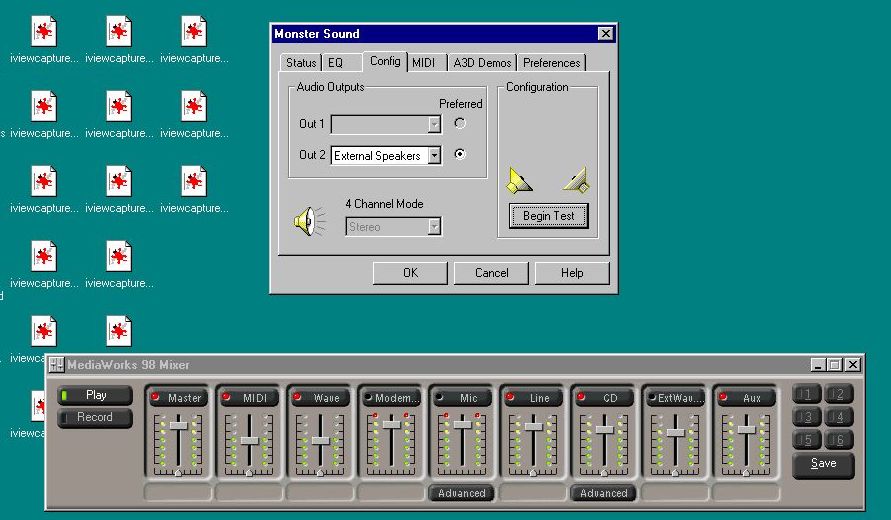Click the sound speaker icon beside 4 Channel Mode
Viewport: 891px width, 520px height.
[310, 221]
